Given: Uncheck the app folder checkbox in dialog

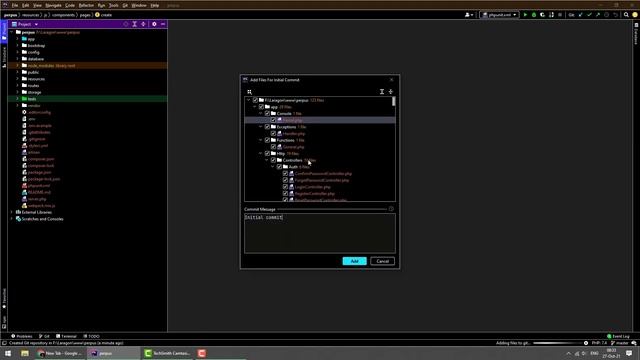Looking at the screenshot, I should pos(261,107).
